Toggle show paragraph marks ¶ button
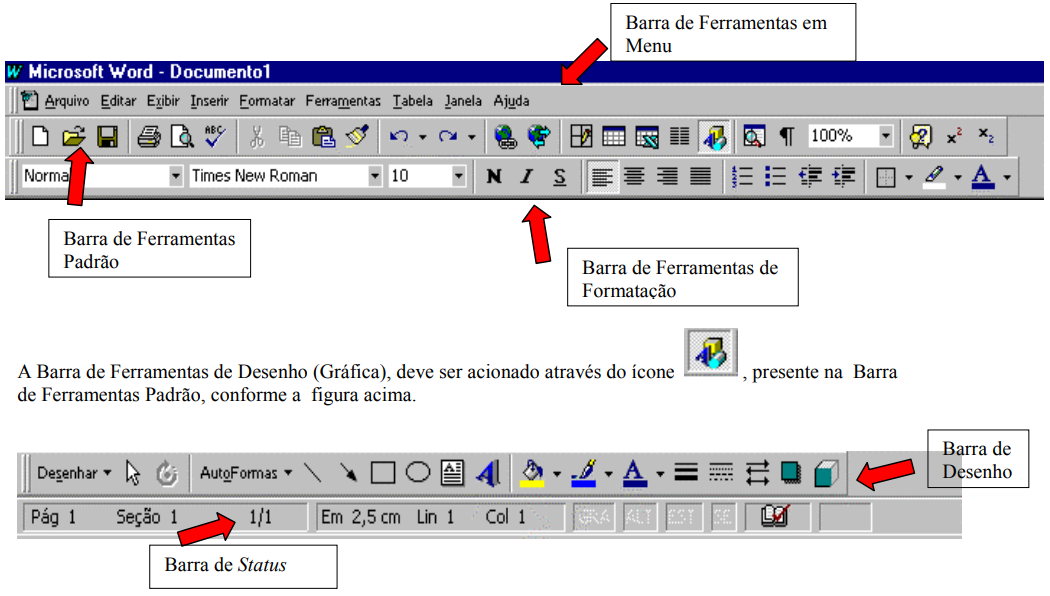This screenshot has height=596, width=1050. tap(787, 136)
